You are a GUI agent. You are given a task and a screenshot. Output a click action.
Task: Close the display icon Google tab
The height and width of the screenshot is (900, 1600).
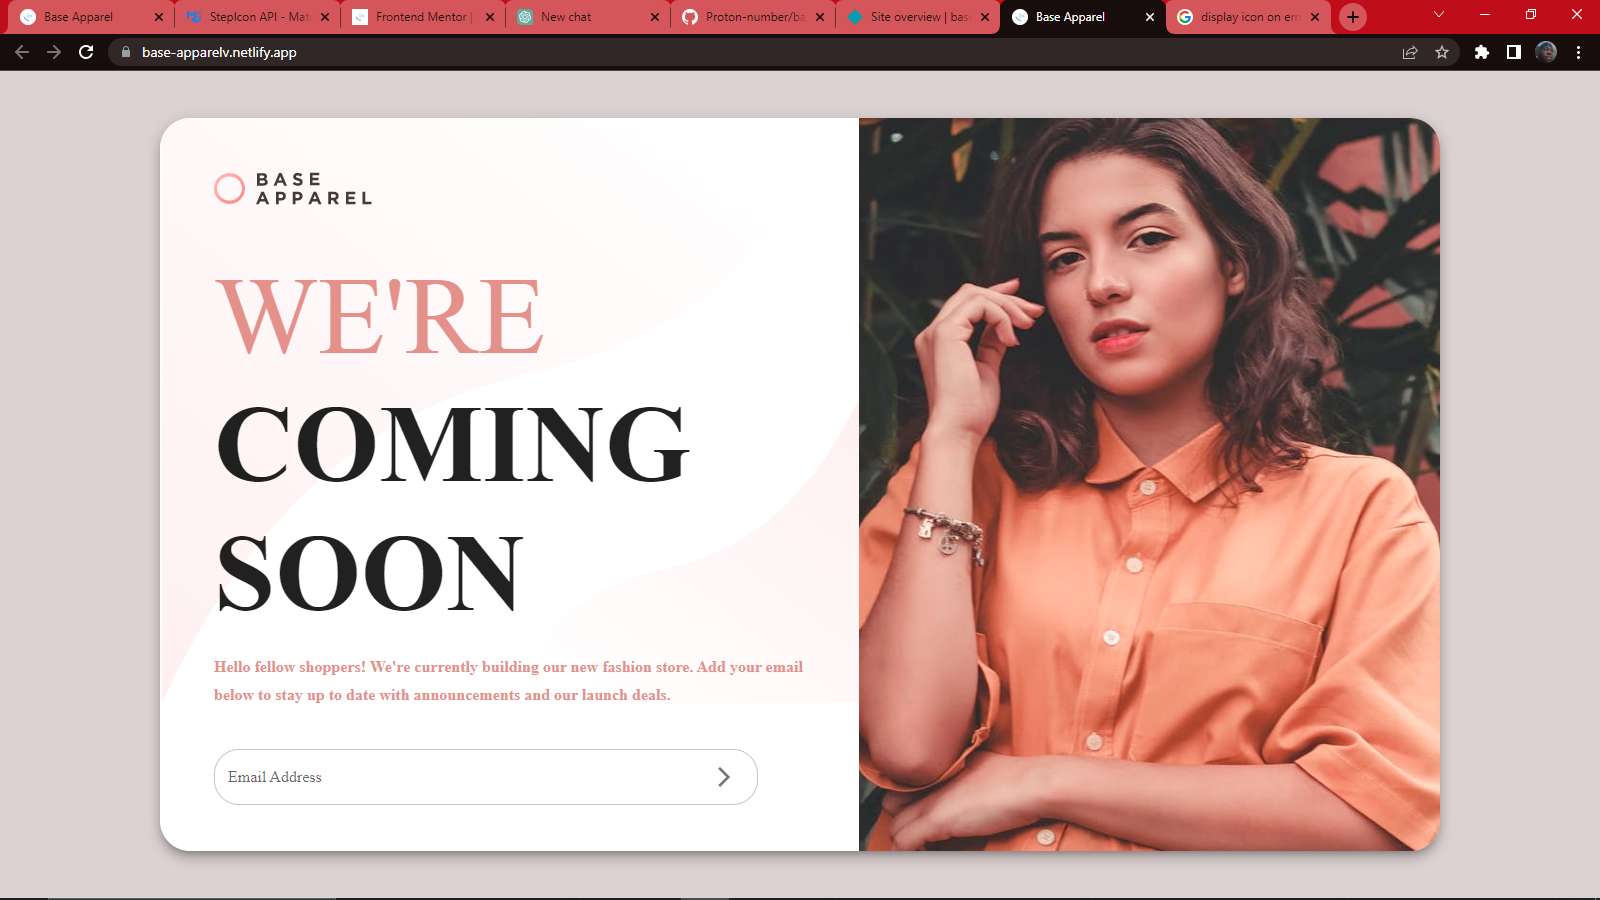(x=1315, y=17)
